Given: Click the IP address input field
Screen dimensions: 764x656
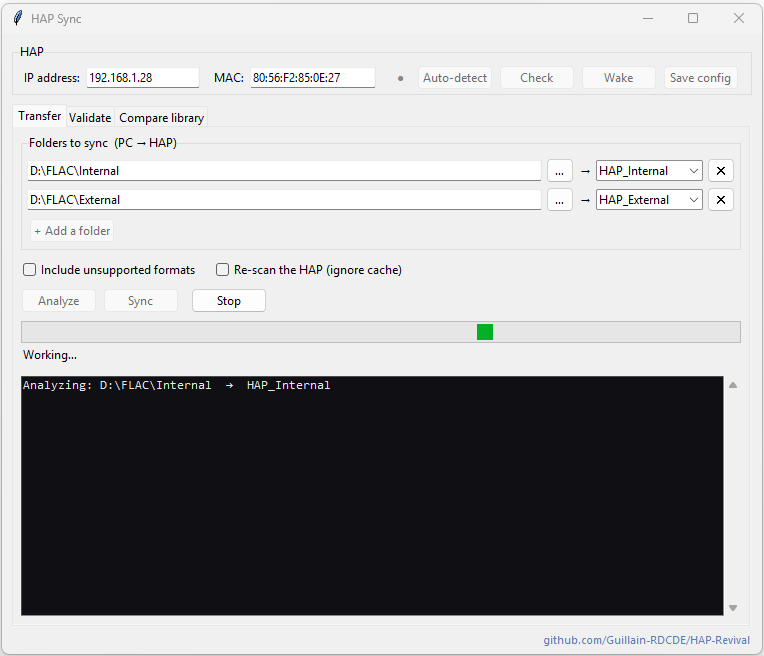Looking at the screenshot, I should click(x=143, y=78).
